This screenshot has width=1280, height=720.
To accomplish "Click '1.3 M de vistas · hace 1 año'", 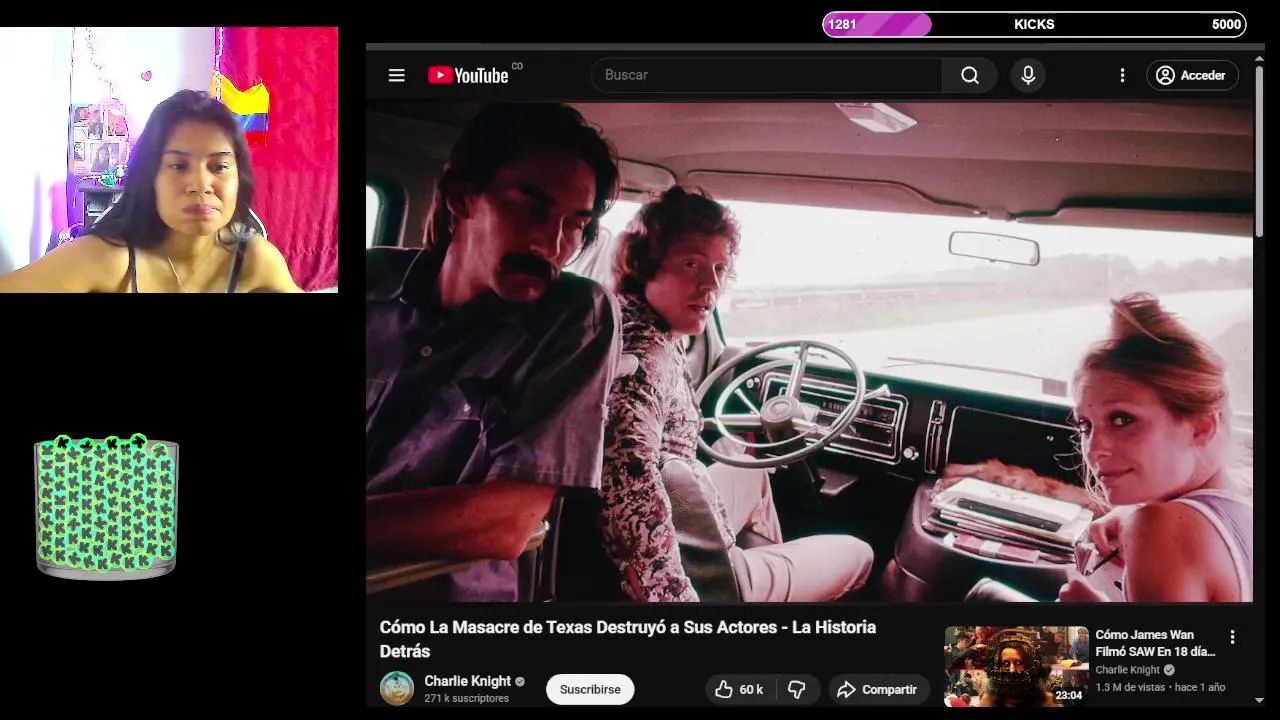I will [1160, 687].
